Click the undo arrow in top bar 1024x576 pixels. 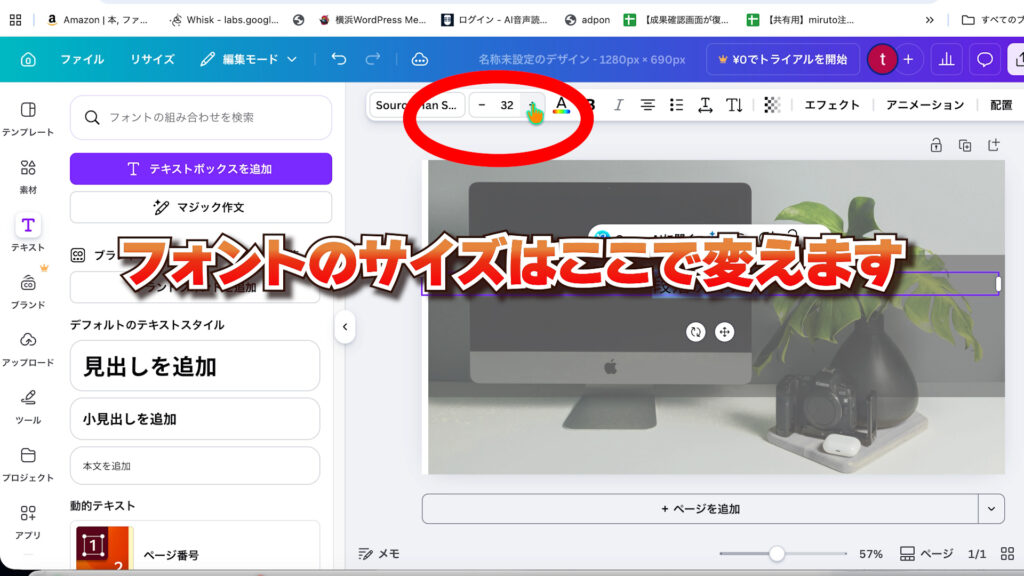click(339, 59)
